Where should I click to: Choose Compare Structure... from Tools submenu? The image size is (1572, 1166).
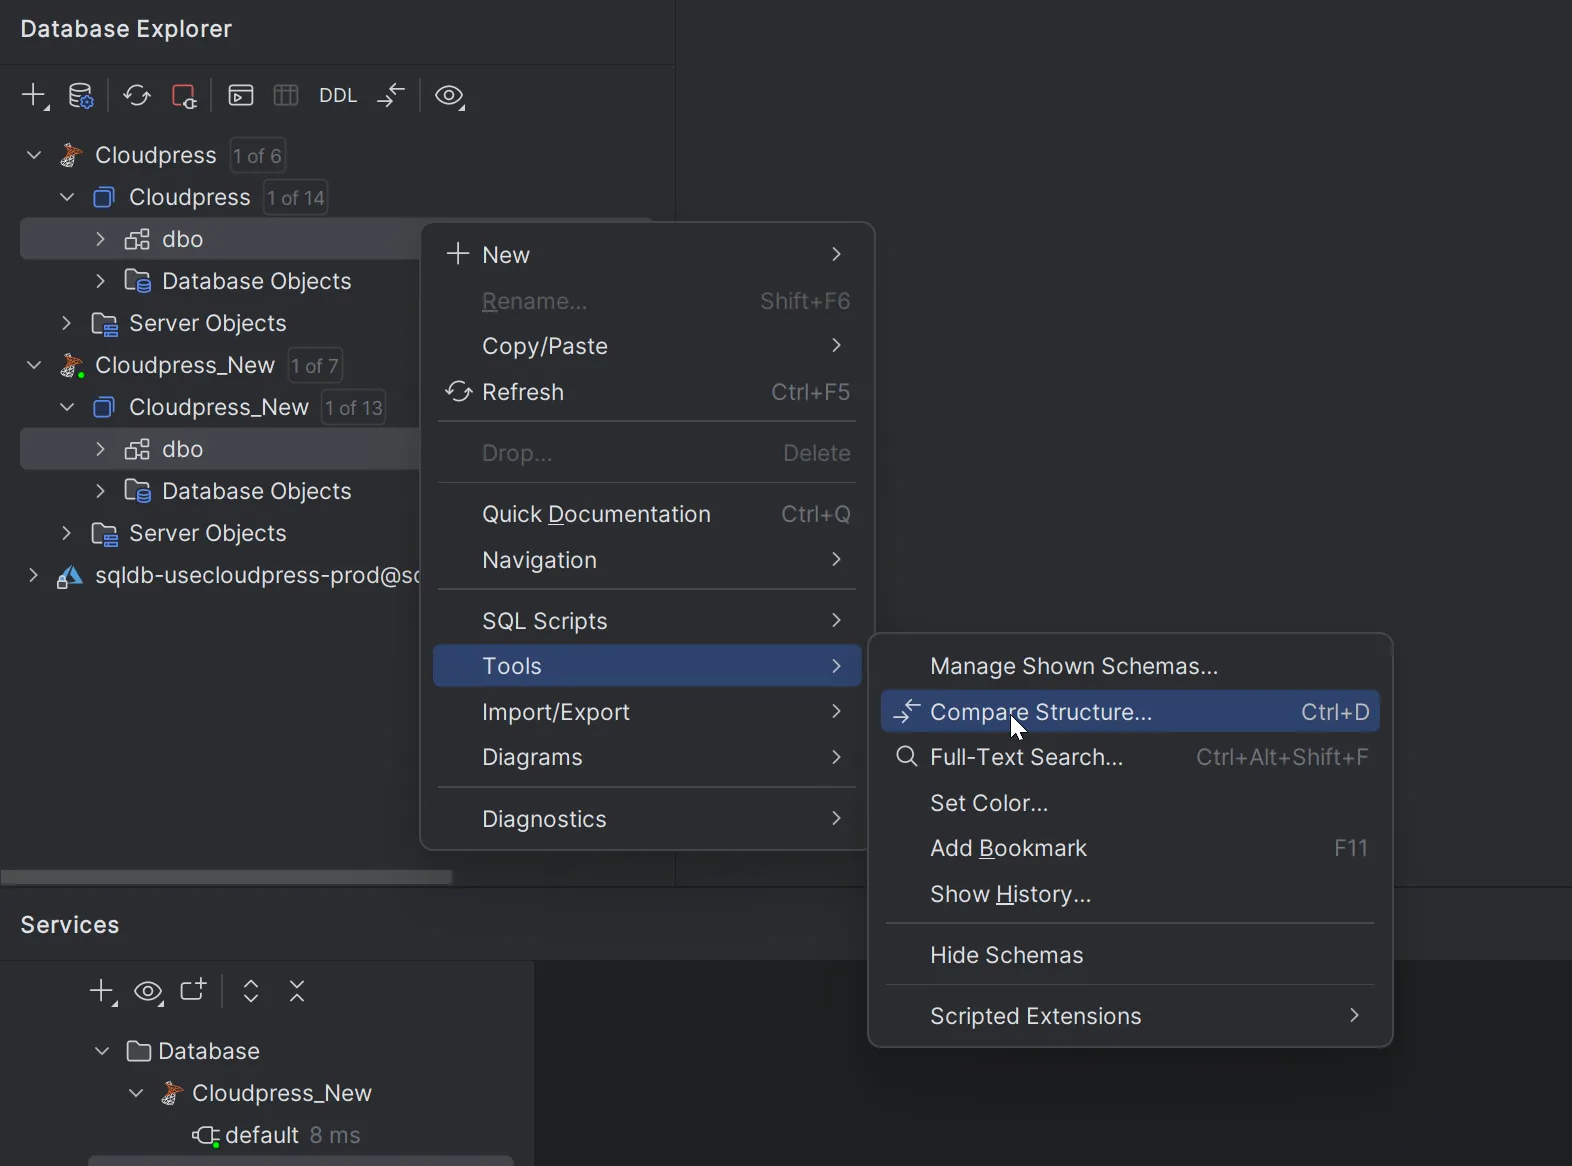(x=1130, y=712)
